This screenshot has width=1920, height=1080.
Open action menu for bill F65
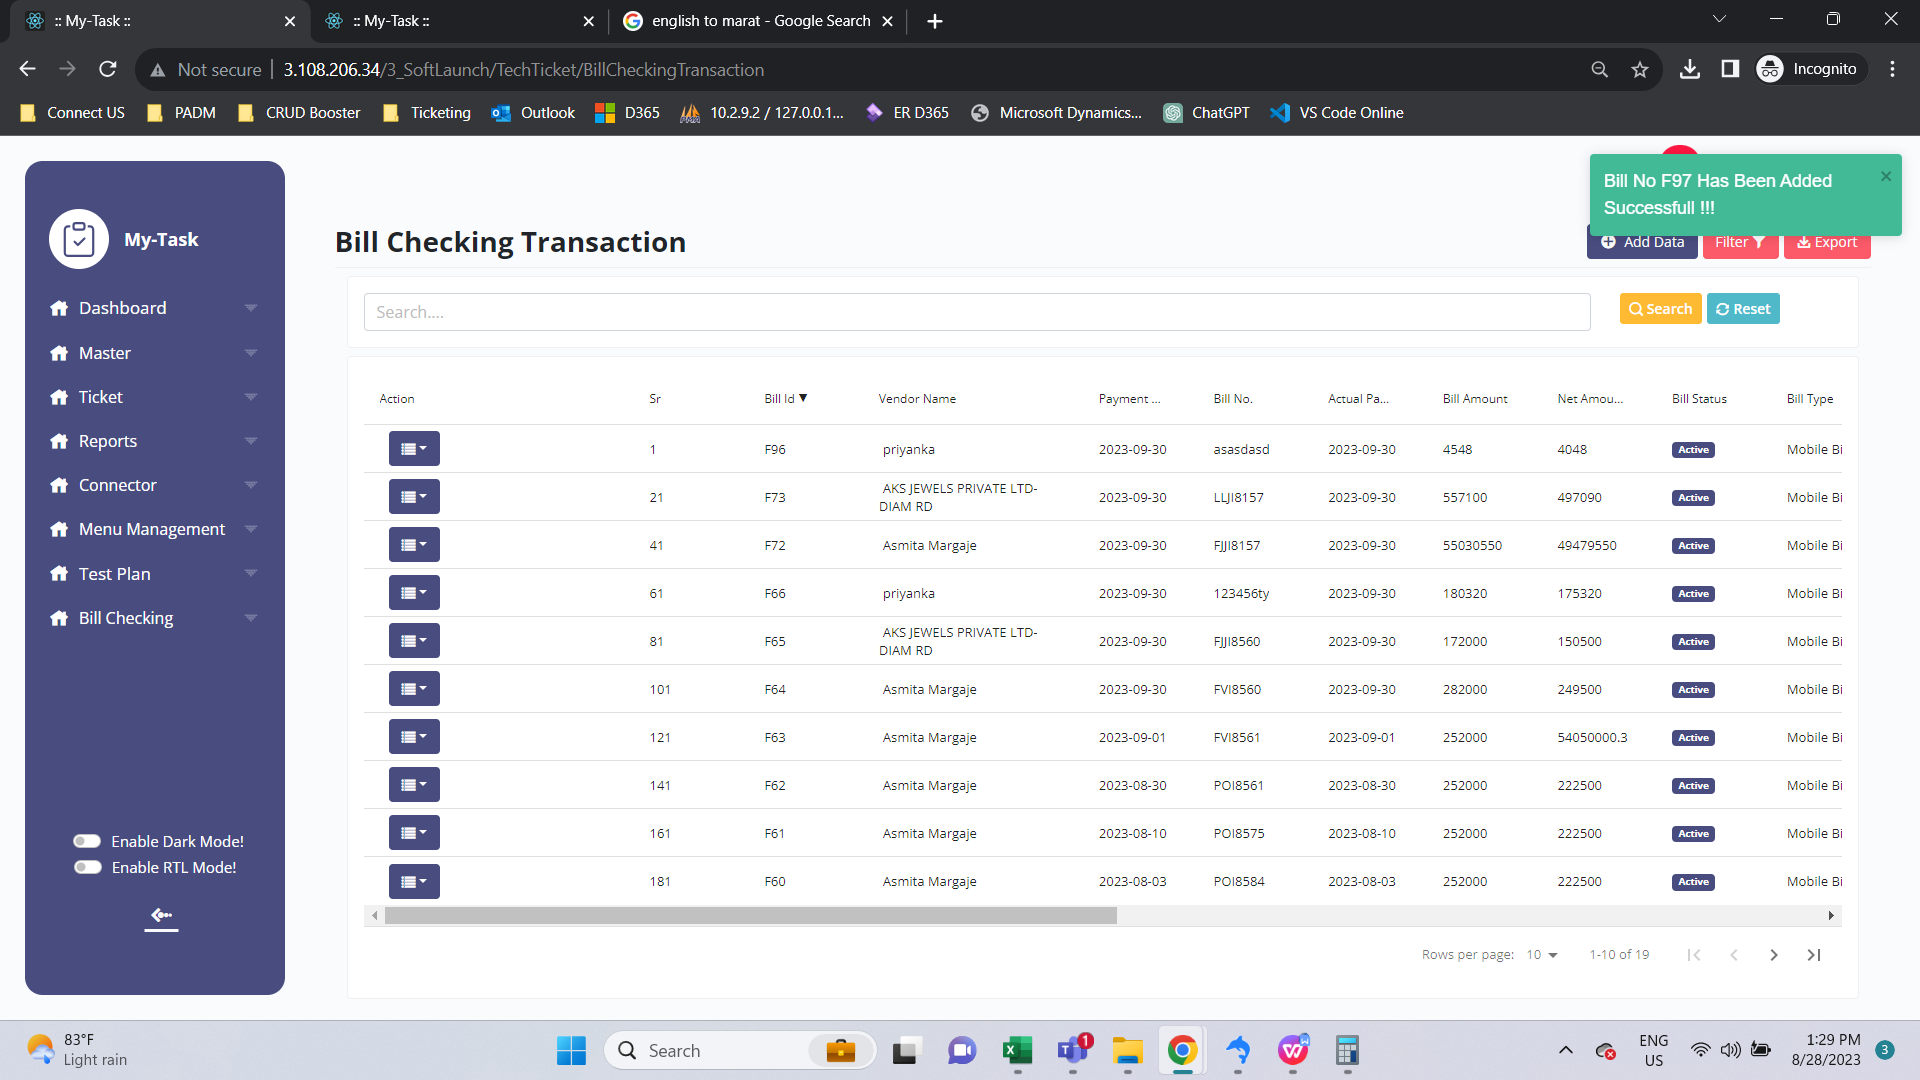[x=414, y=641]
